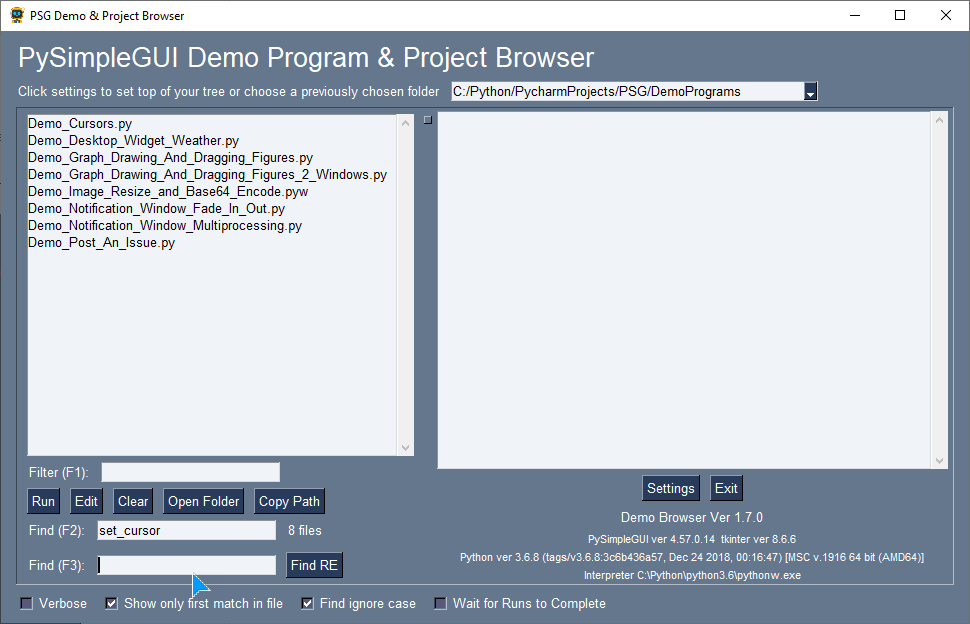
Task: Click the PSG robot icon in the title bar
Action: coord(17,15)
